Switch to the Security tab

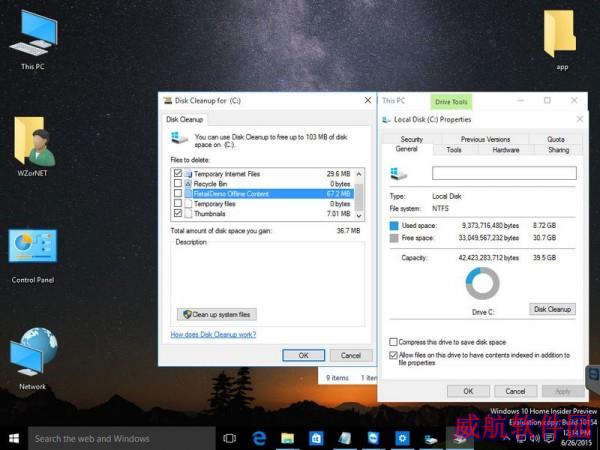(x=412, y=139)
